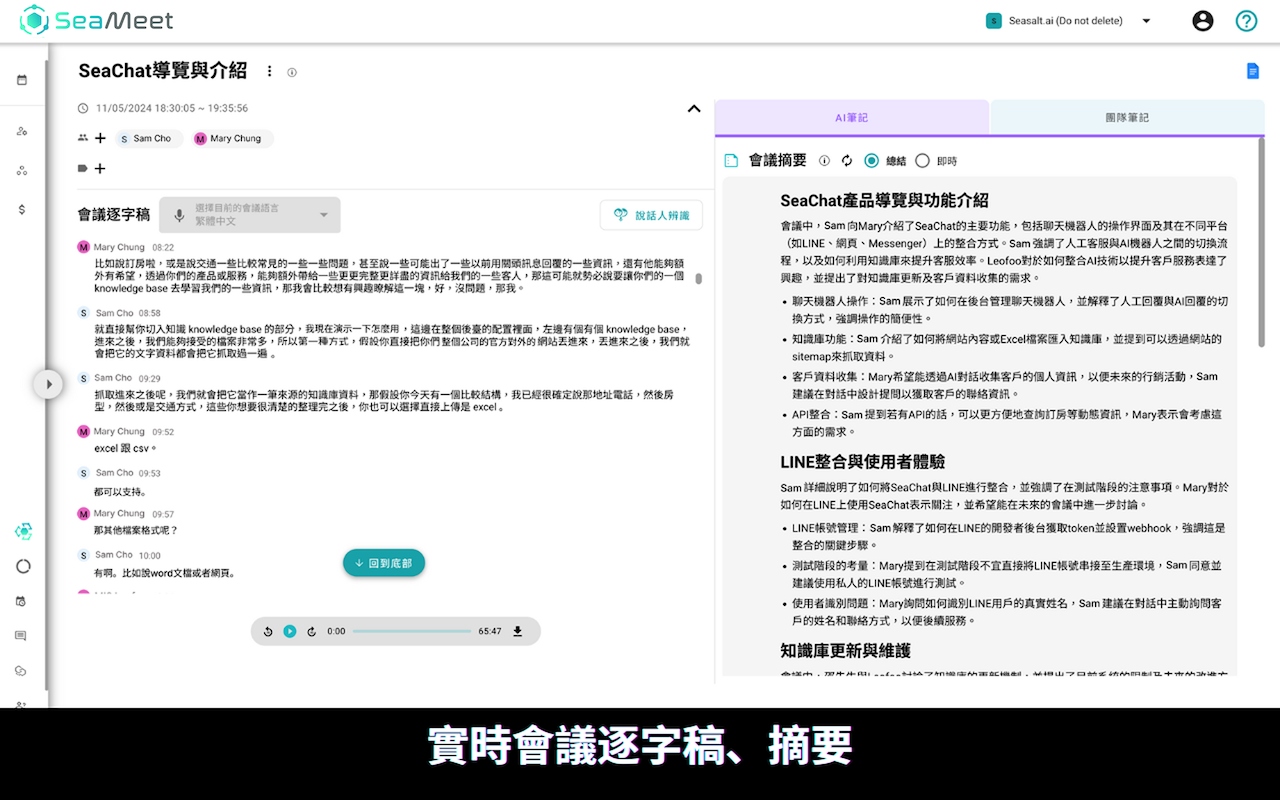Open the calendar icon in left sidebar
Screen dimensions: 1280x800
coord(22,80)
